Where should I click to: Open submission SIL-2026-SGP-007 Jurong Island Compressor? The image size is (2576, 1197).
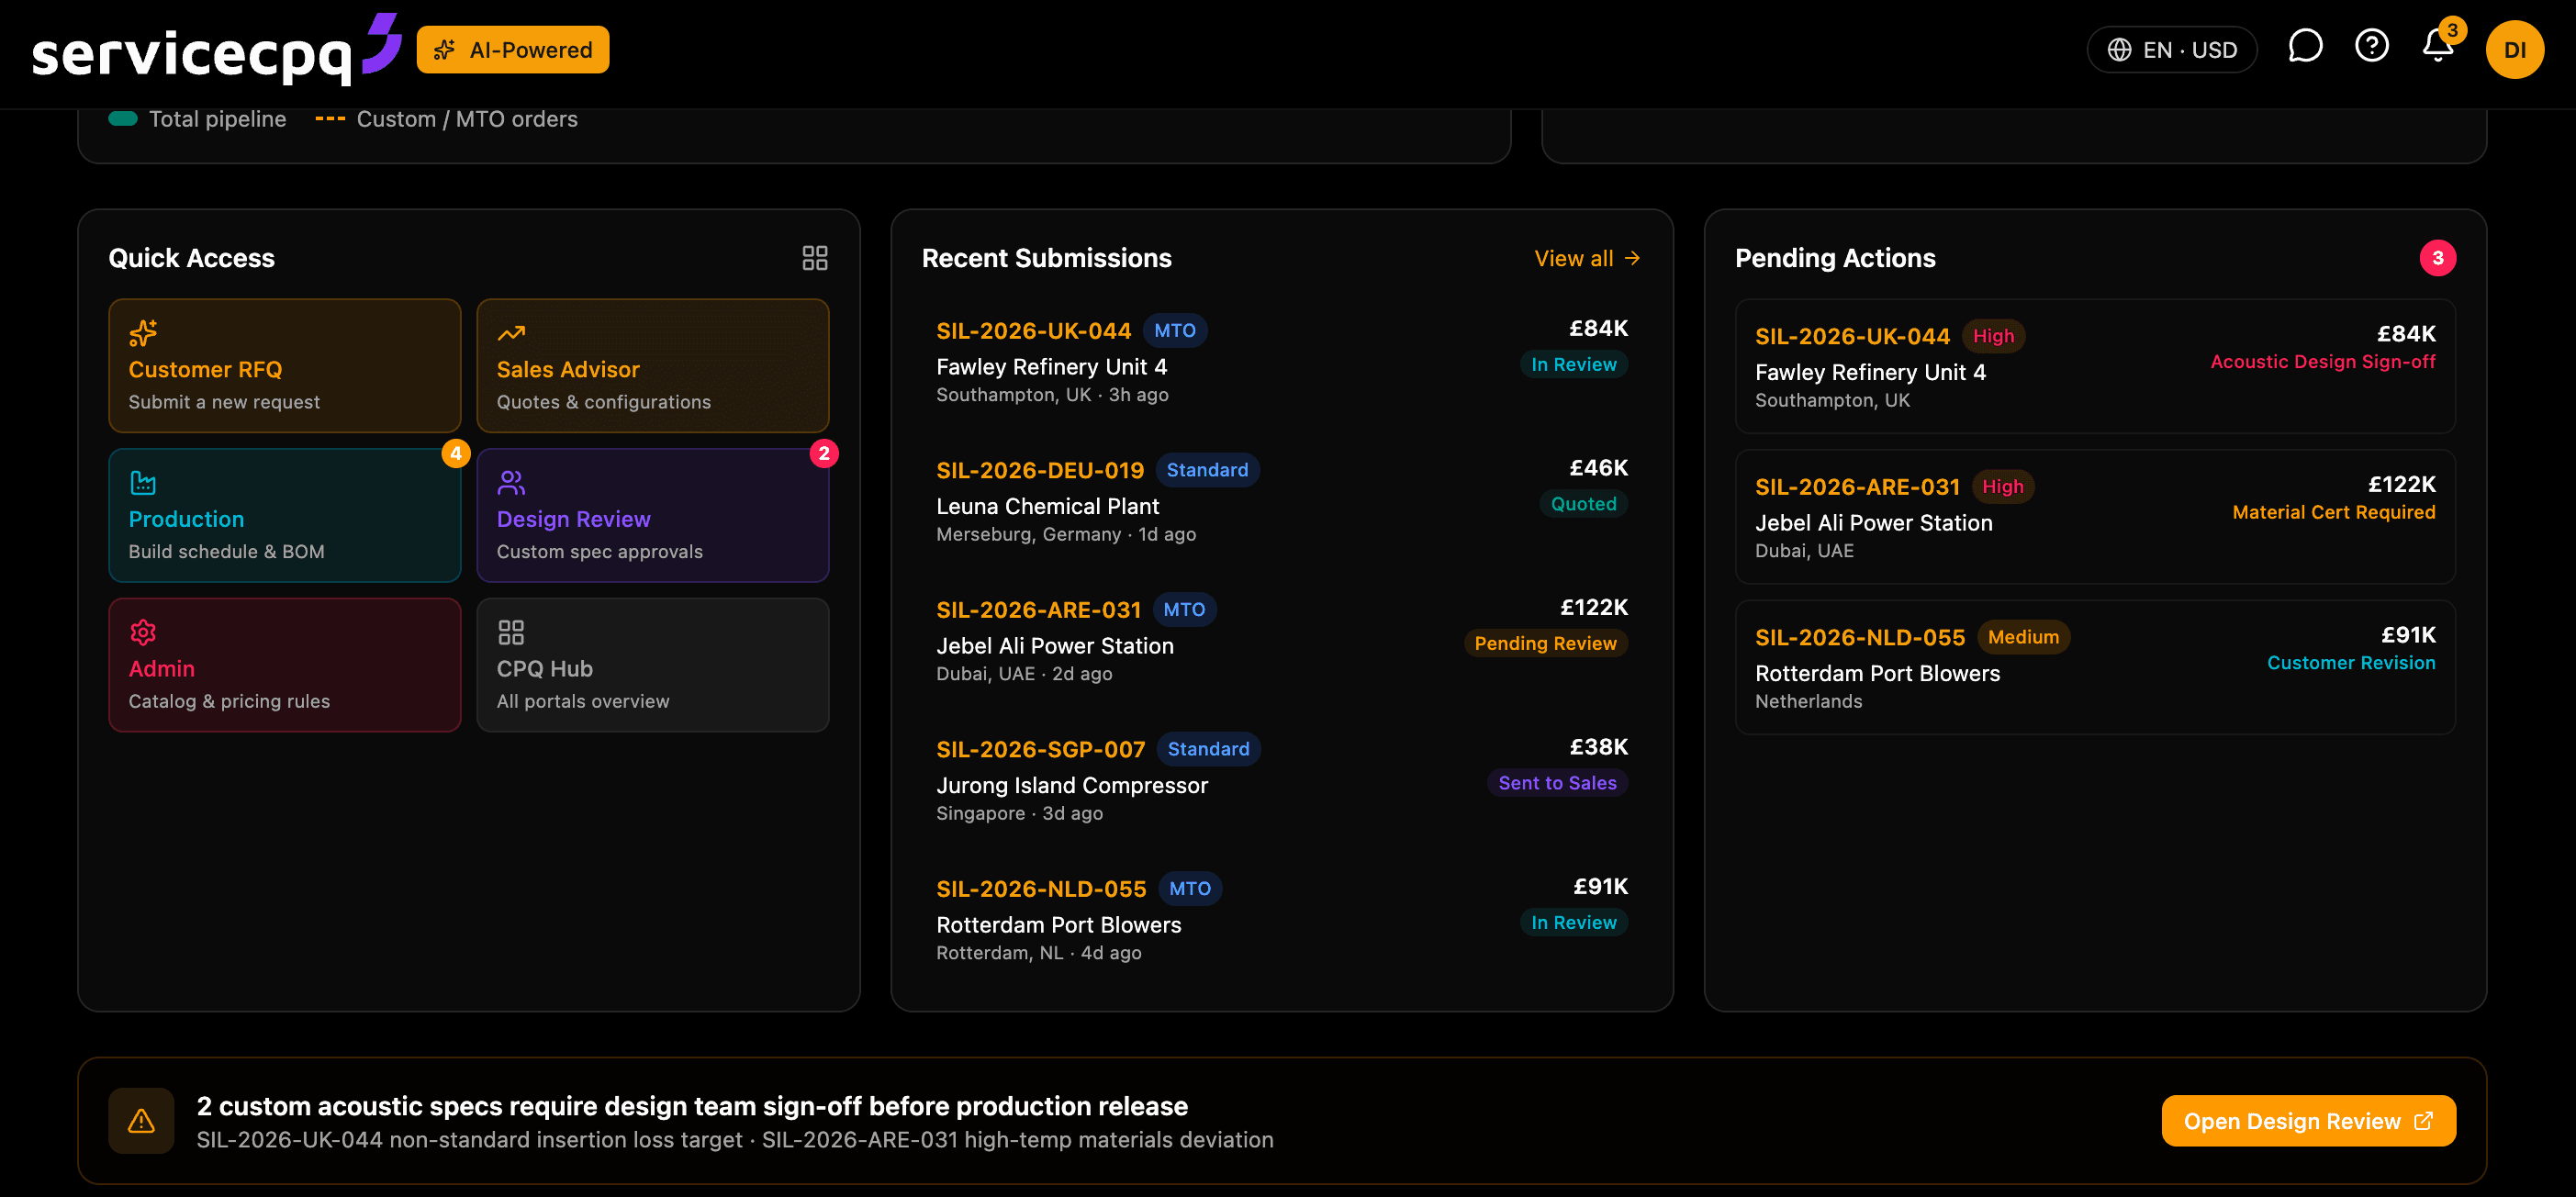point(1282,780)
